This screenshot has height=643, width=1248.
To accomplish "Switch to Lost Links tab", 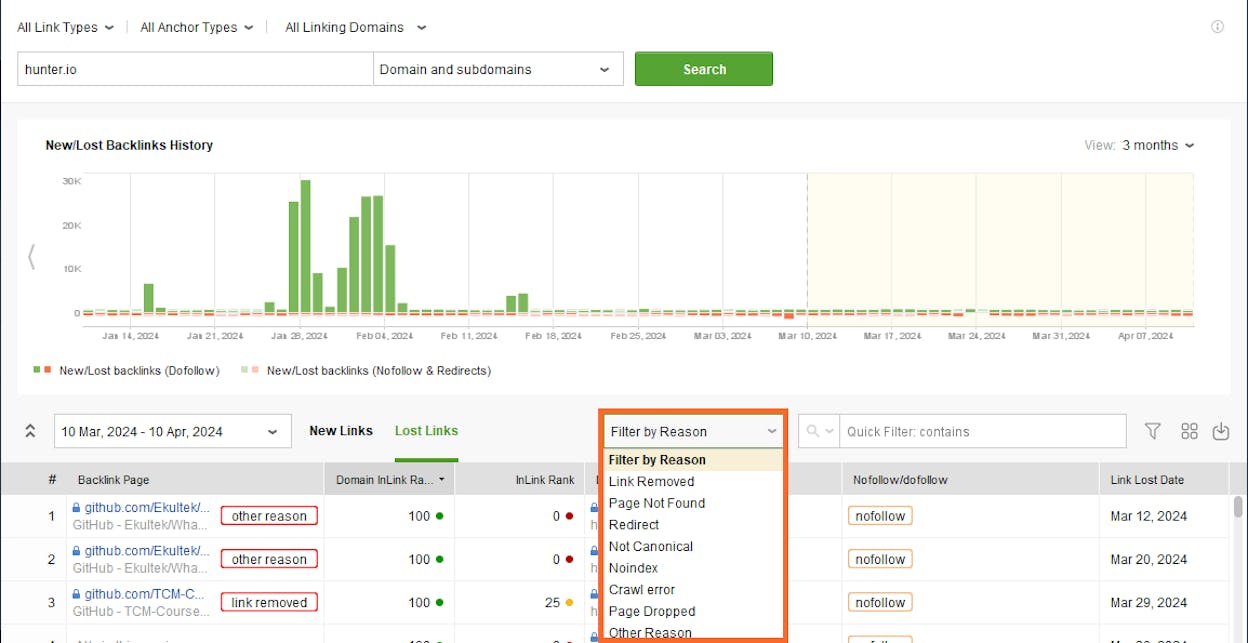I will 426,431.
